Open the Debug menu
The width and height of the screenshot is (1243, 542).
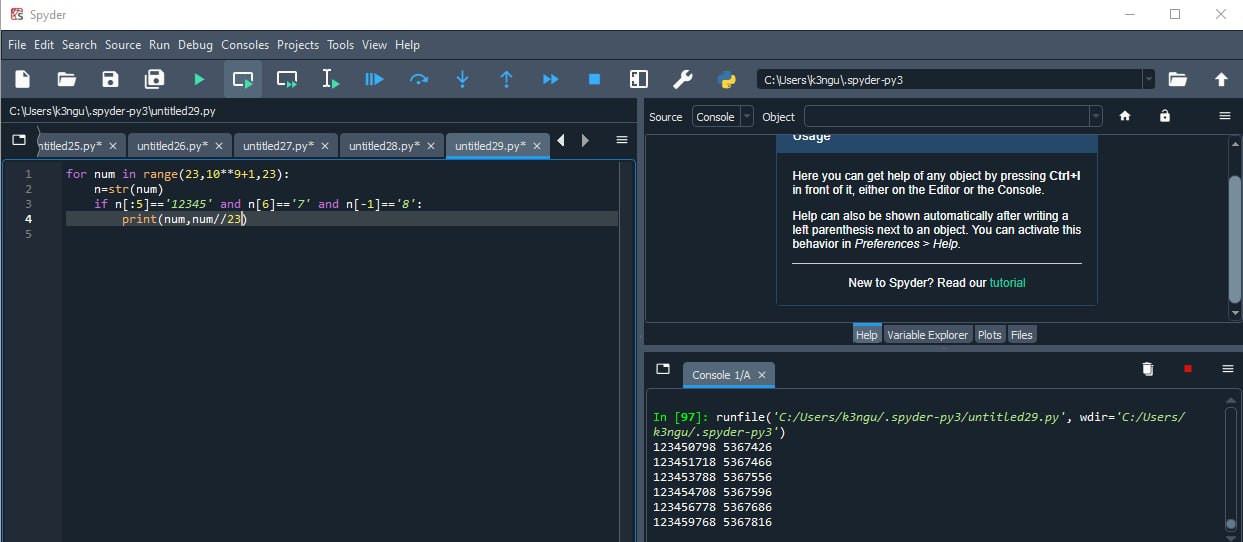[x=196, y=45]
